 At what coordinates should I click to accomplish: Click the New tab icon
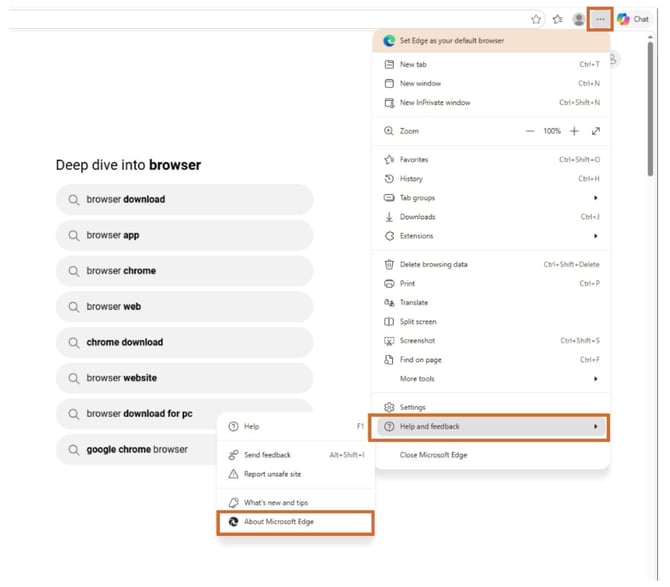coord(389,65)
